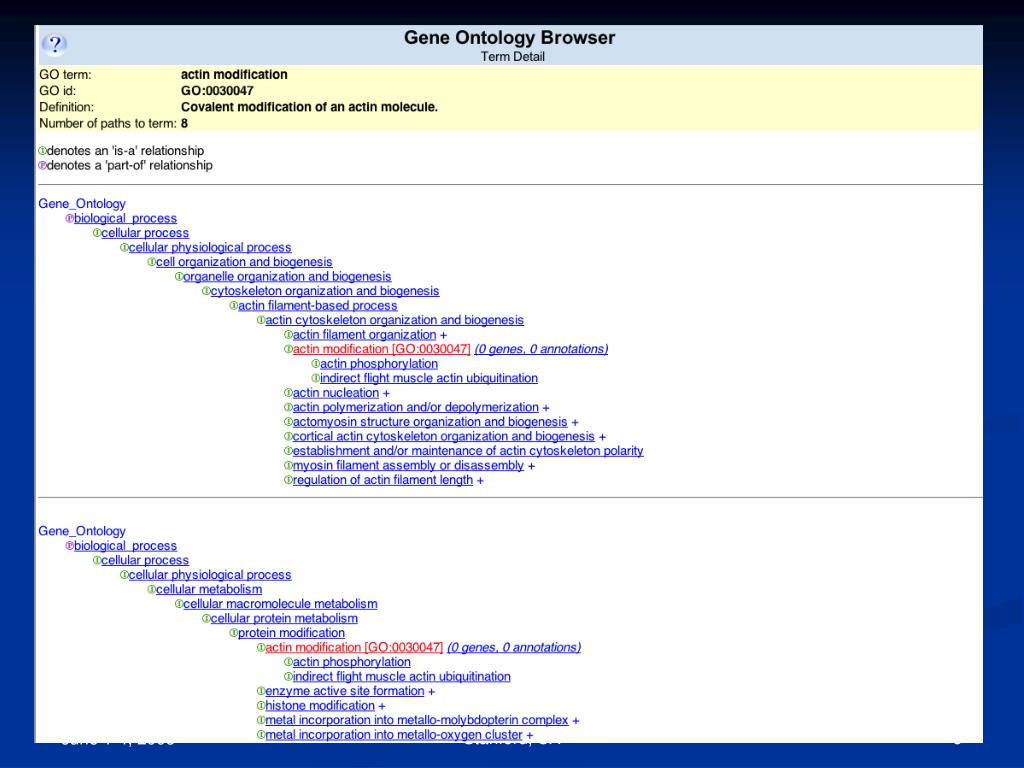Click is-a icon beside actin nucleation
The image size is (1024, 768).
pos(288,392)
